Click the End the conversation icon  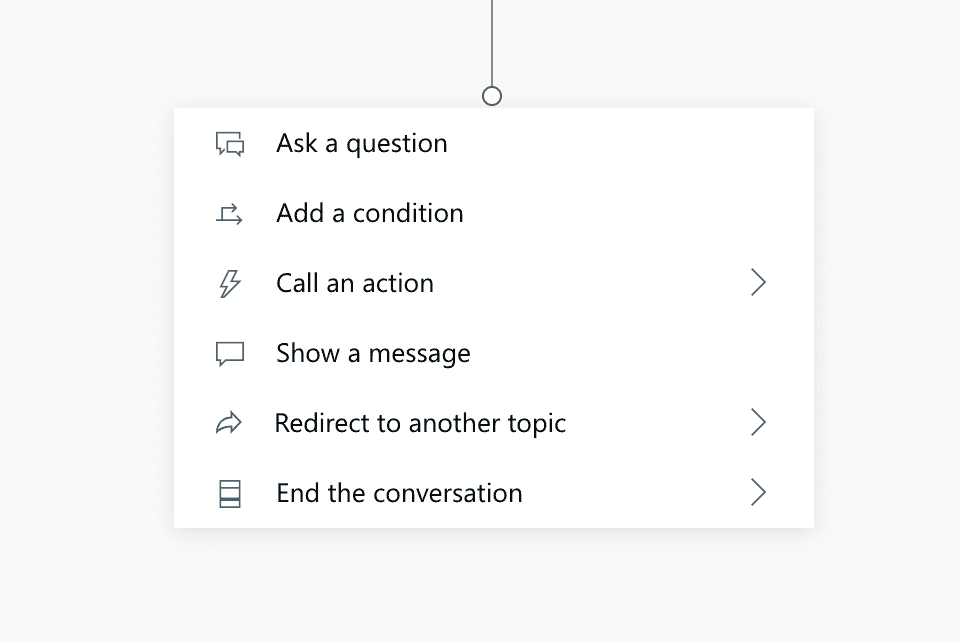230,494
